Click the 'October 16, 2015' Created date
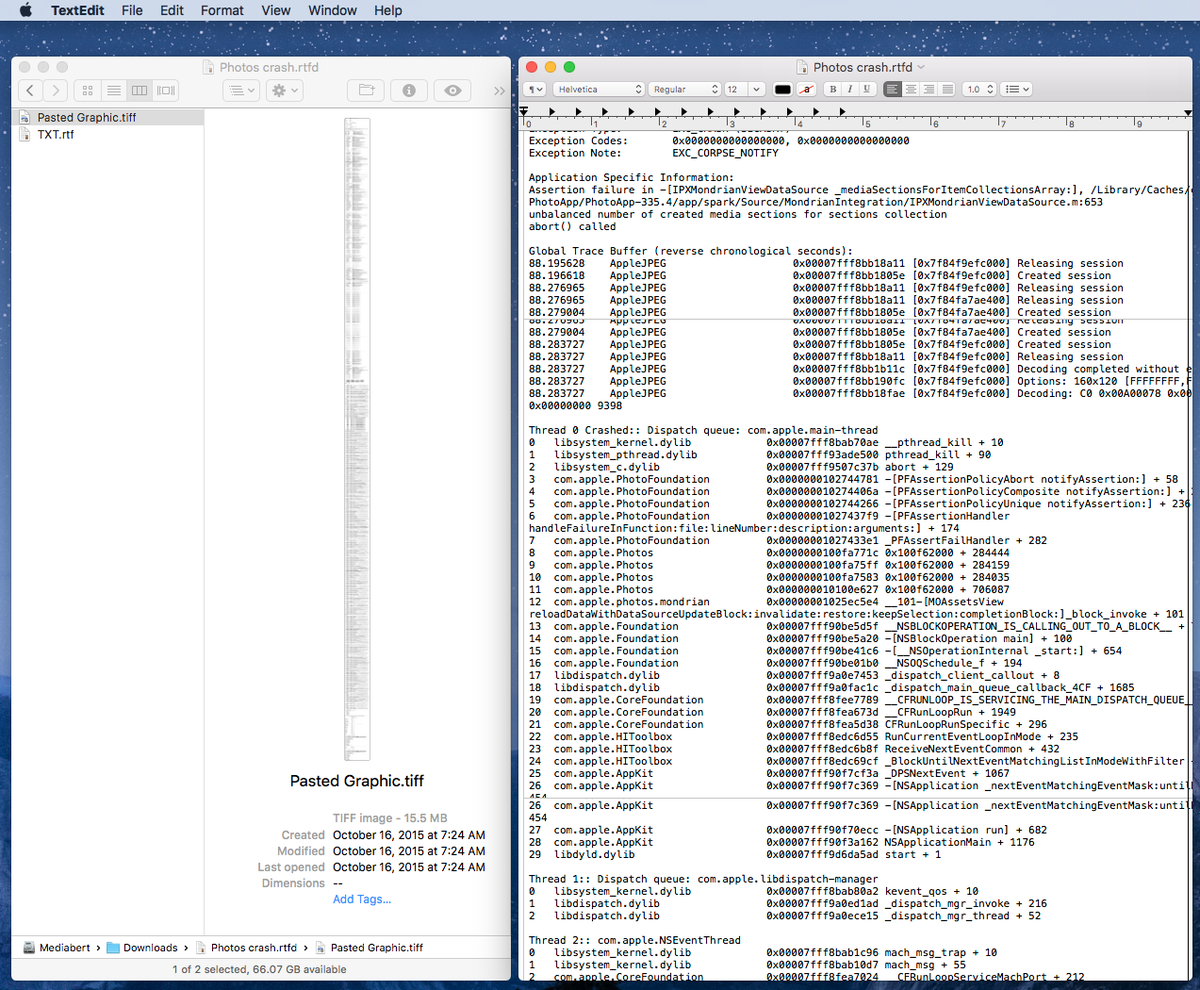Viewport: 1200px width, 990px height. tap(409, 835)
